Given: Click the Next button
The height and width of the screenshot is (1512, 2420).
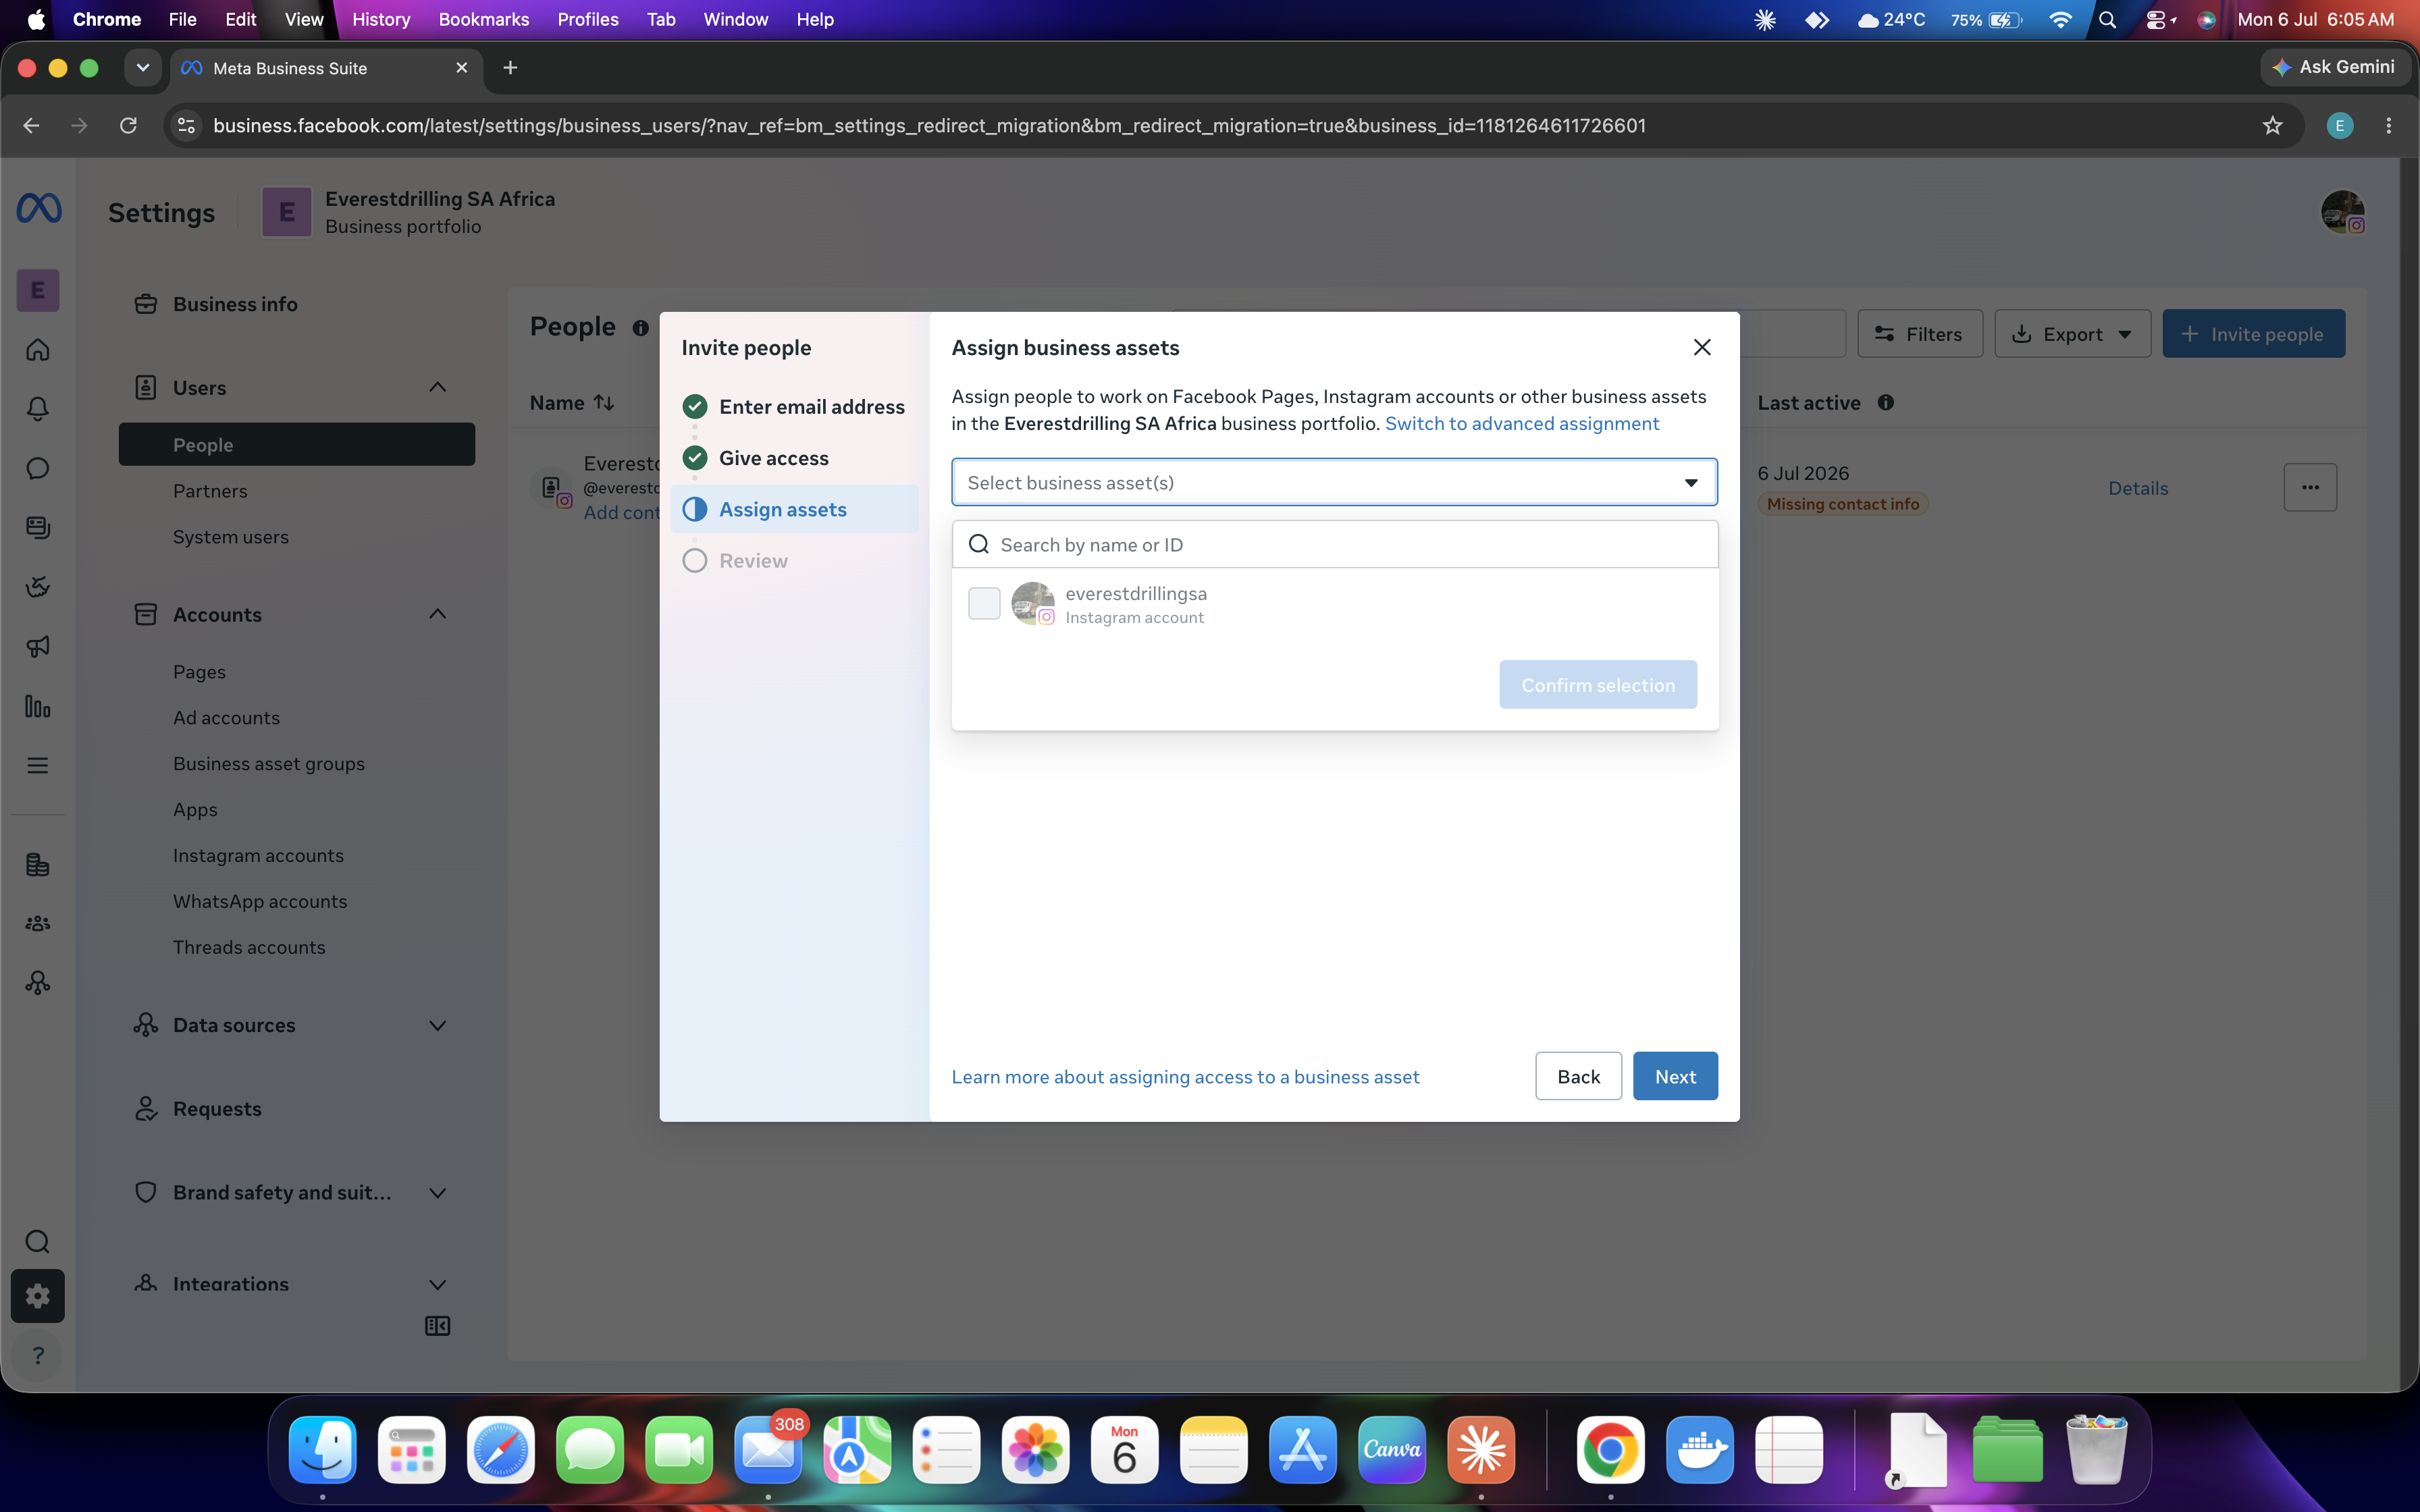Looking at the screenshot, I should [x=1675, y=1076].
